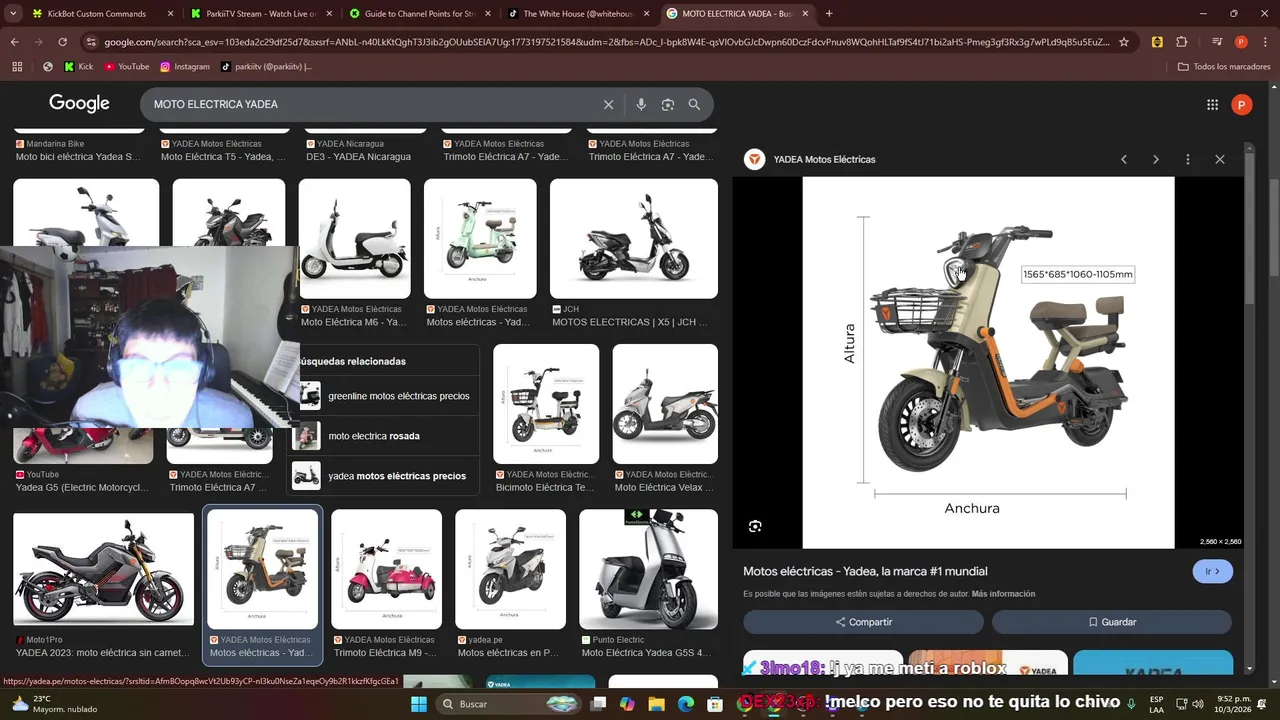
Task: Open the preview panel three-dot menu
Action: [x=1188, y=159]
